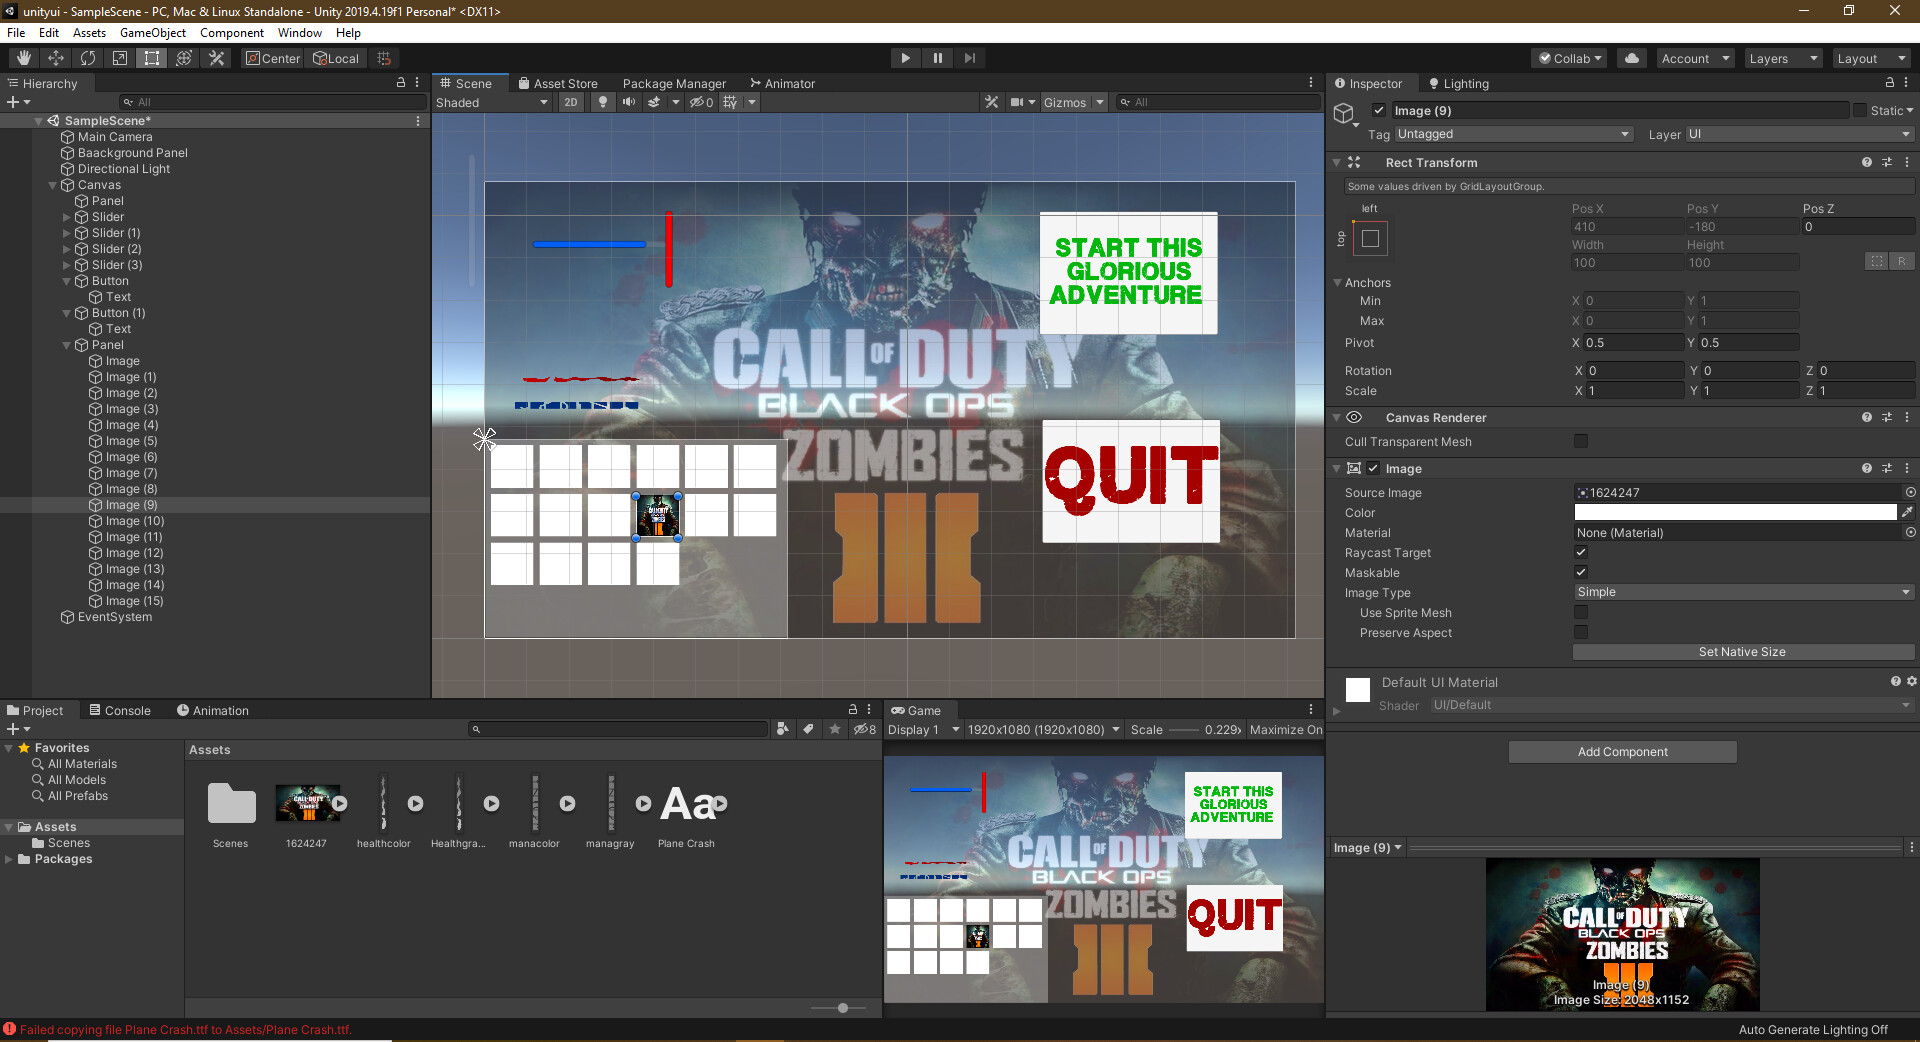
Task: Toggle 2D mode in the Scene view
Action: tap(570, 102)
